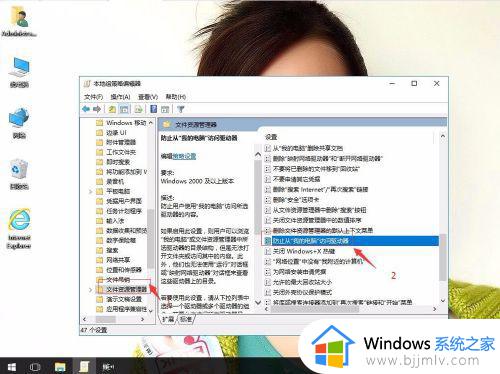Toggle the action pane toolbar icon
The image size is (500, 374).
point(165,109)
